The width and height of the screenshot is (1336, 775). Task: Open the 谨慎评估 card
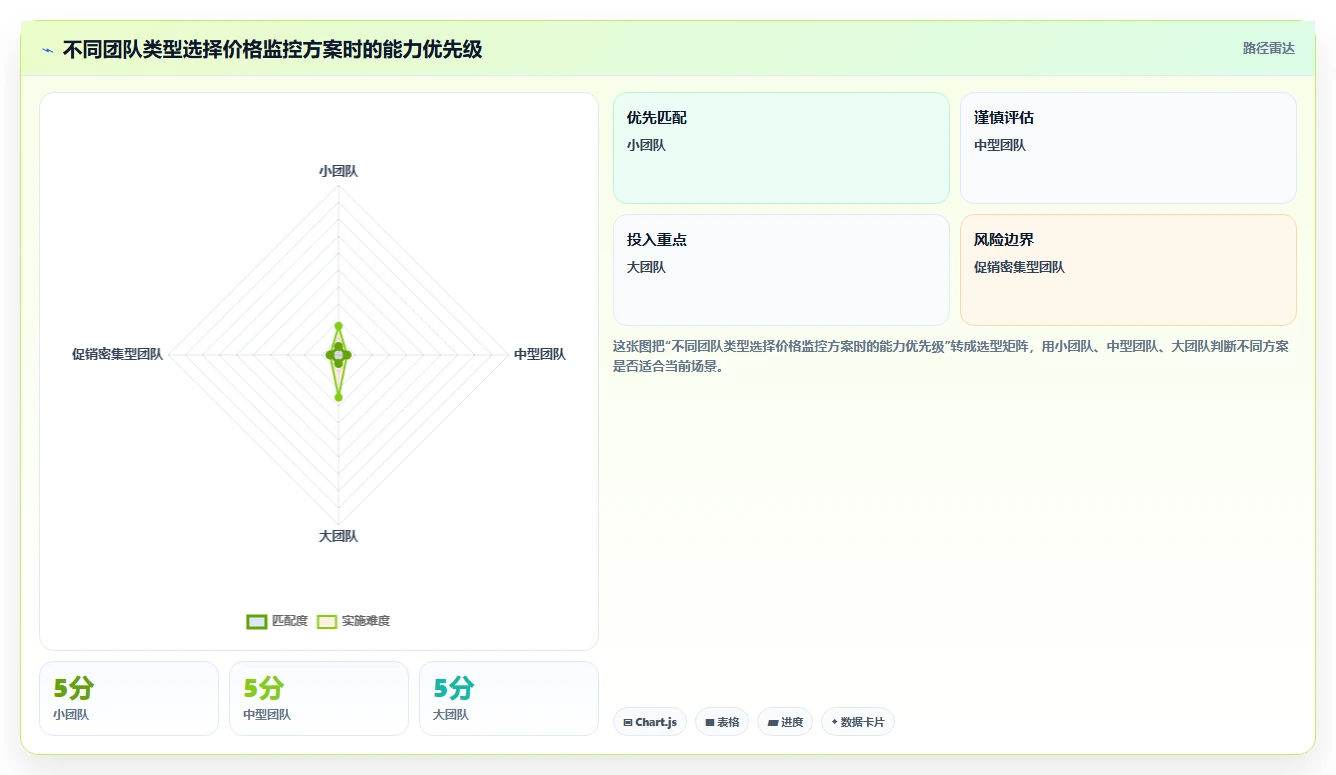(1128, 148)
